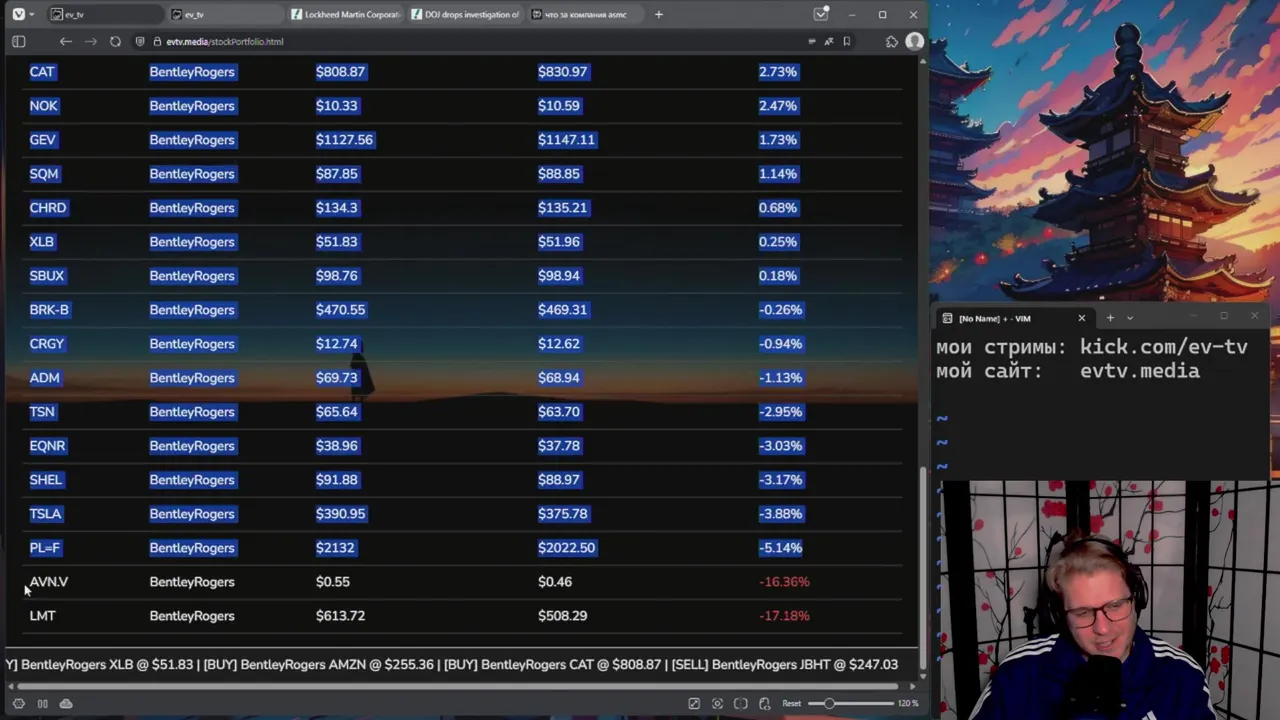Click terminal icon on VIM tab

(947, 318)
